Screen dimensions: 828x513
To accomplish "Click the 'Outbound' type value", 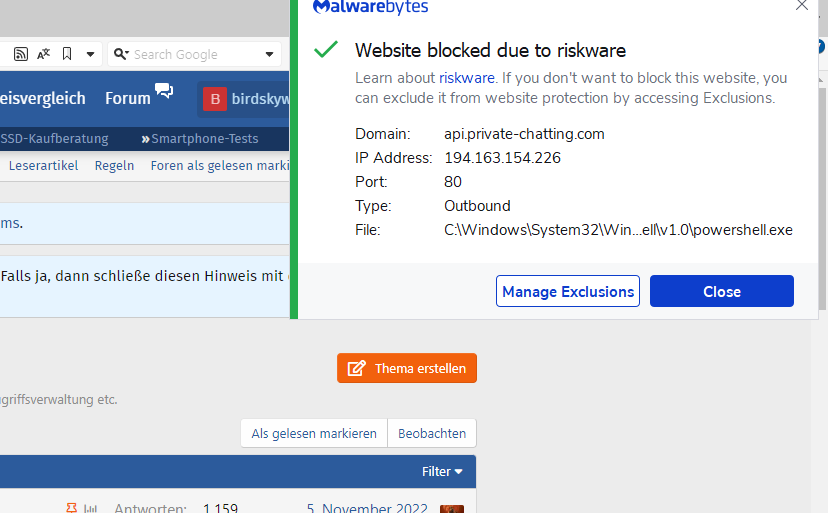I will pyautogui.click(x=477, y=206).
